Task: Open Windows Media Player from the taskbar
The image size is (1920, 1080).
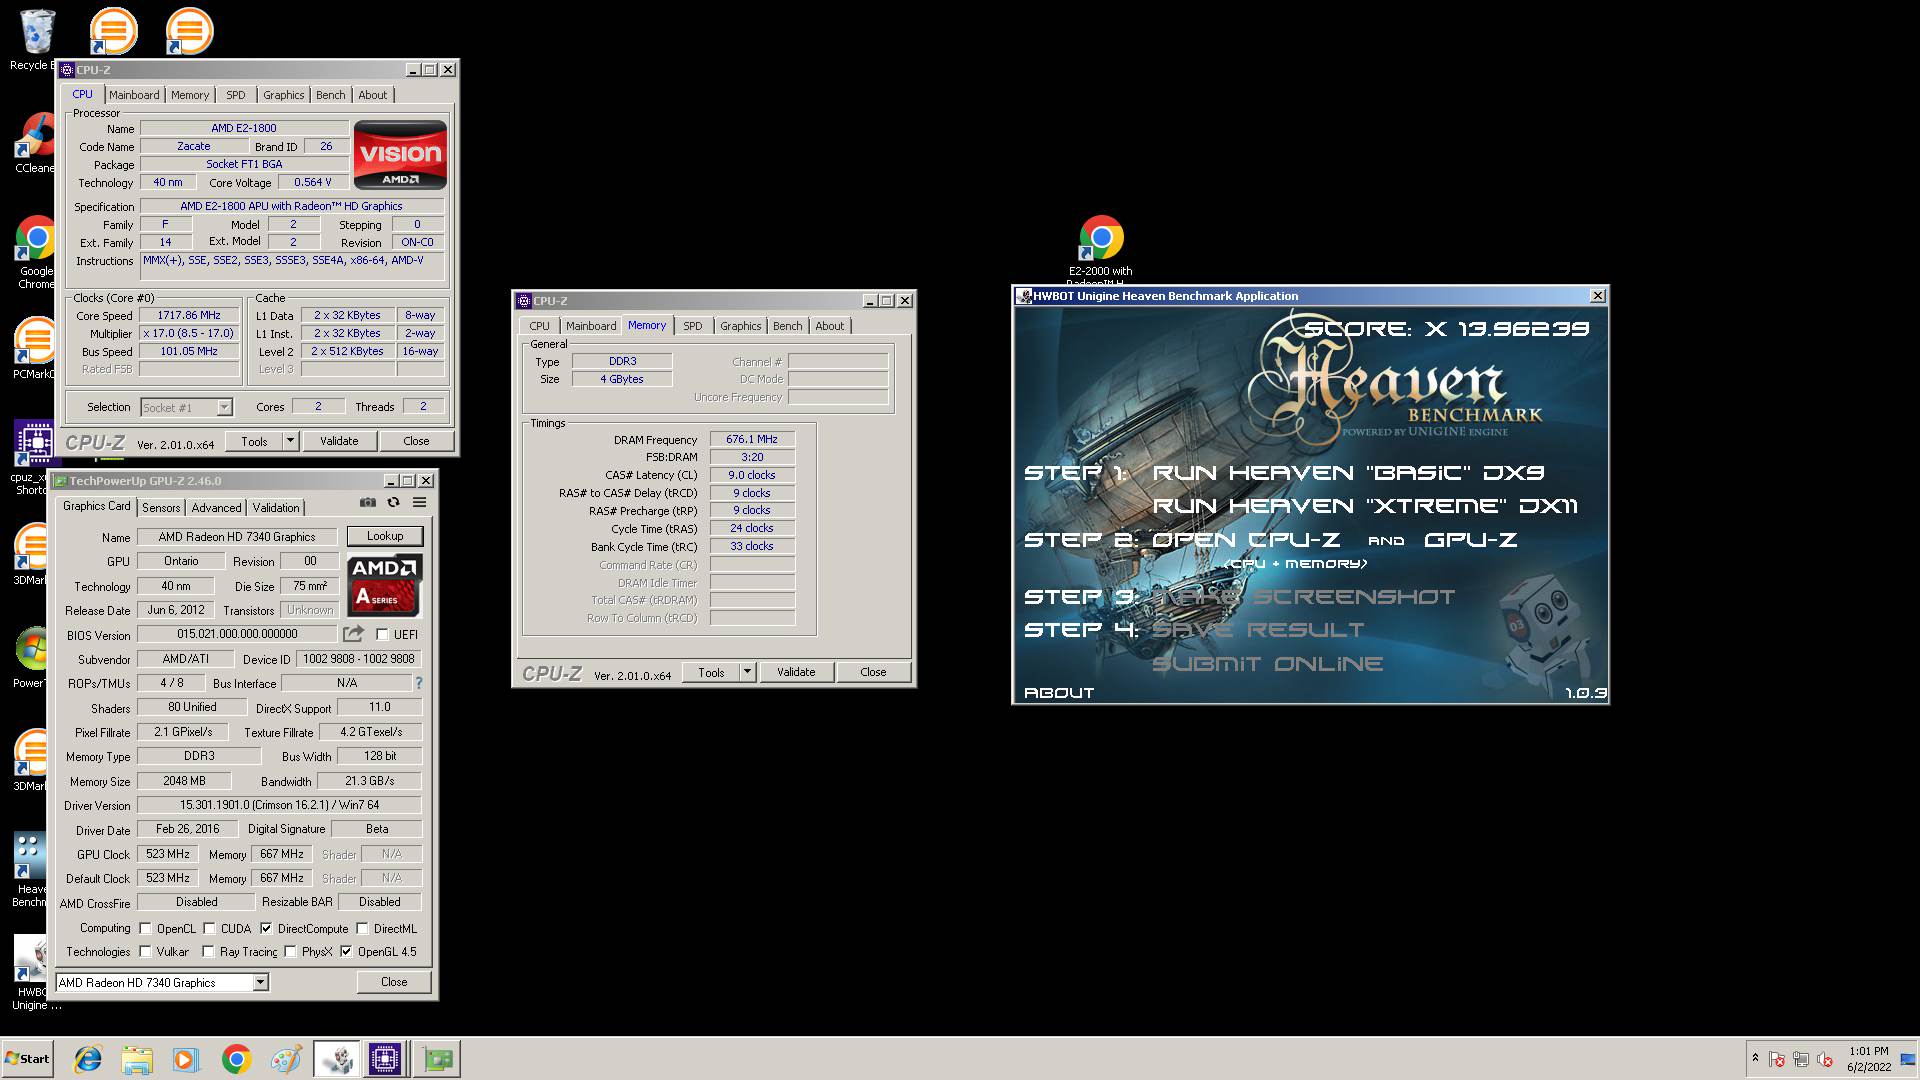Action: pyautogui.click(x=186, y=1059)
